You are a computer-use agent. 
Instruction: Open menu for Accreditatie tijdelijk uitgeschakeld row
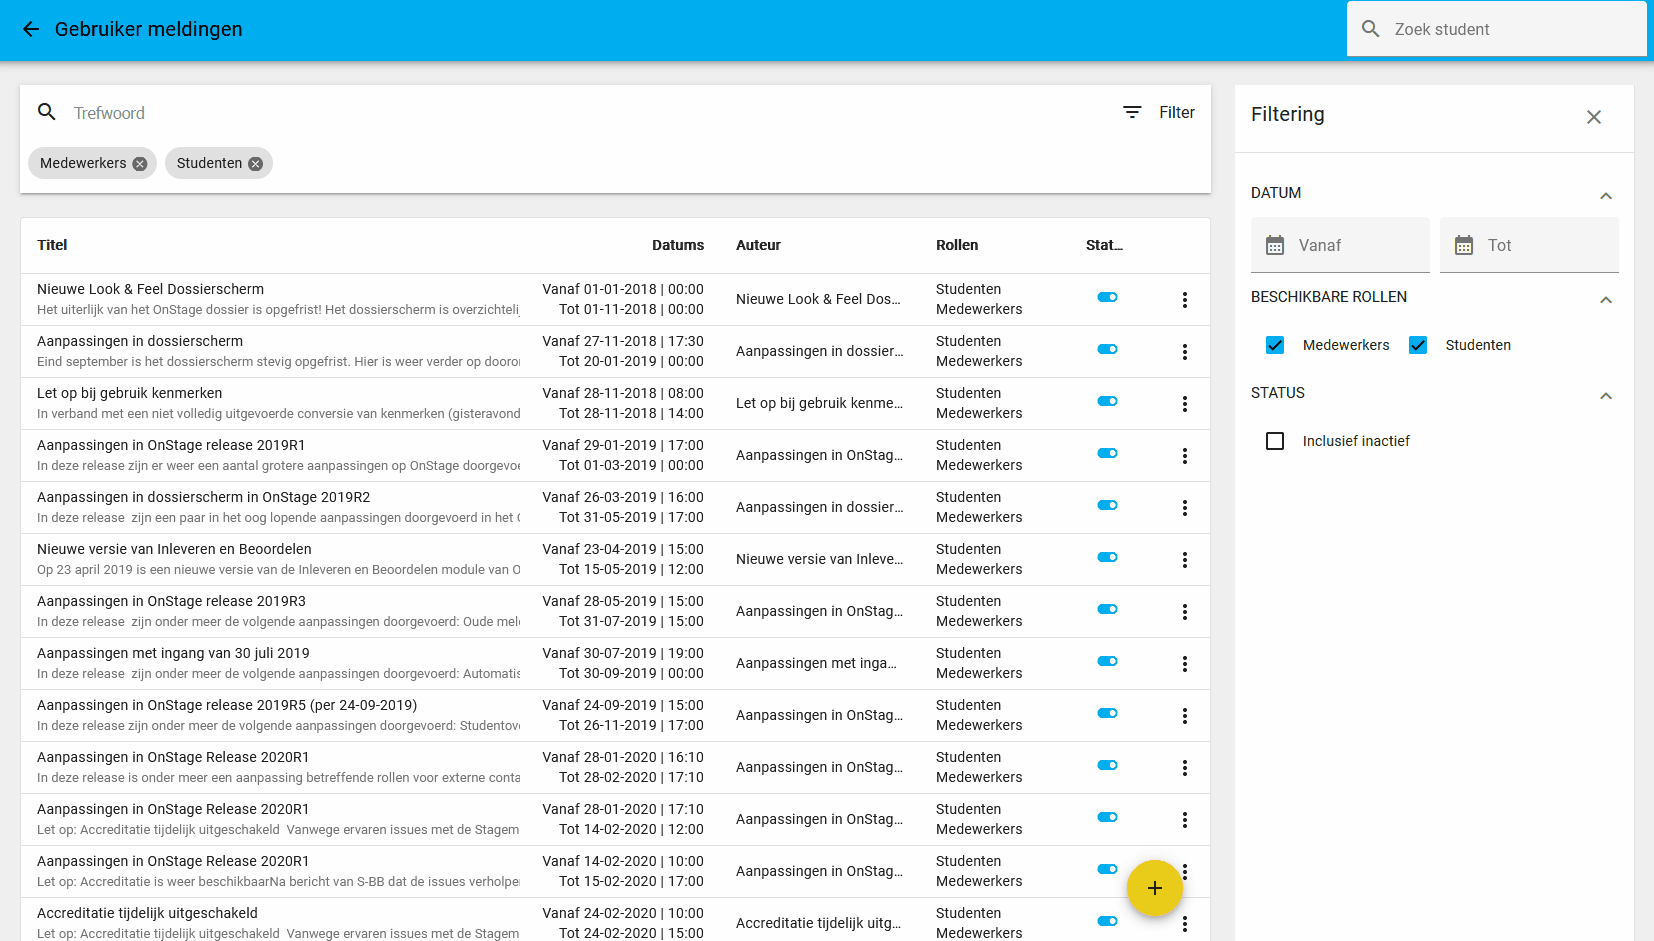tap(1185, 924)
